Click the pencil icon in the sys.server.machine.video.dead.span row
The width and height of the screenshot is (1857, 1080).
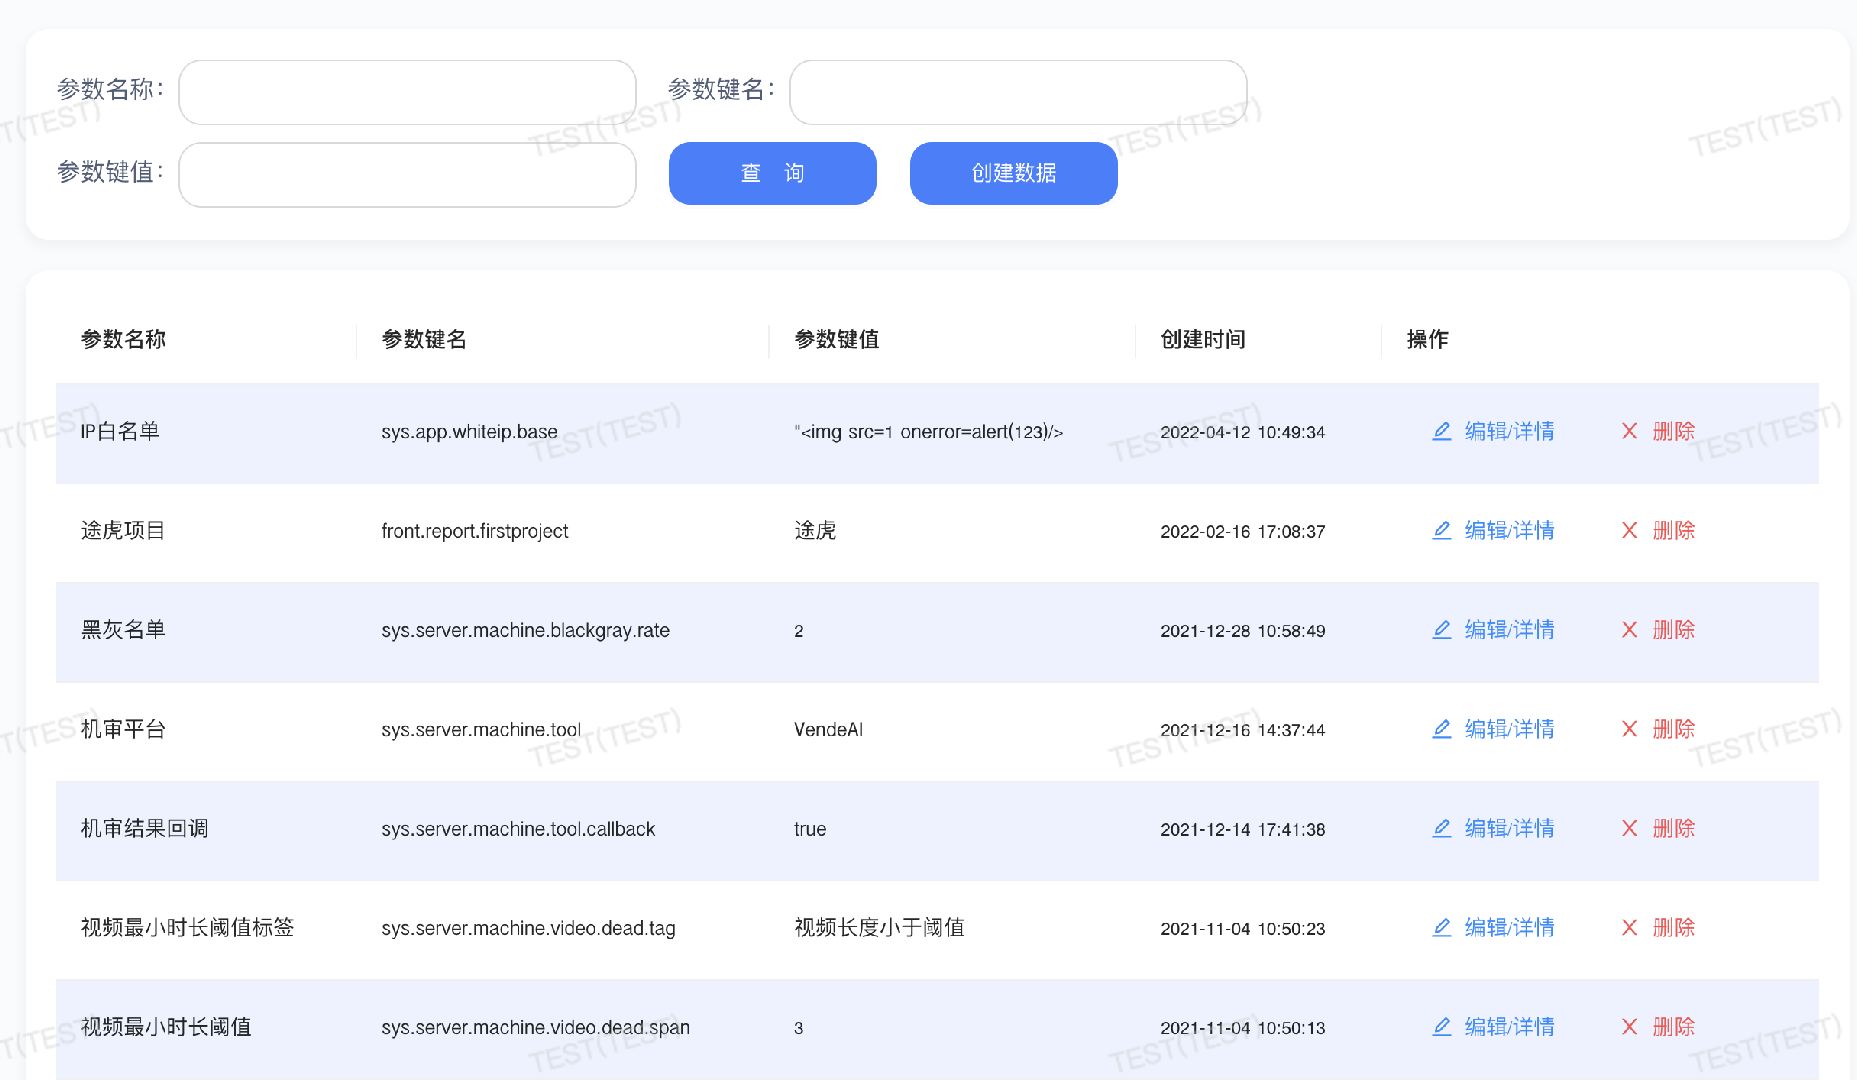tap(1441, 1027)
